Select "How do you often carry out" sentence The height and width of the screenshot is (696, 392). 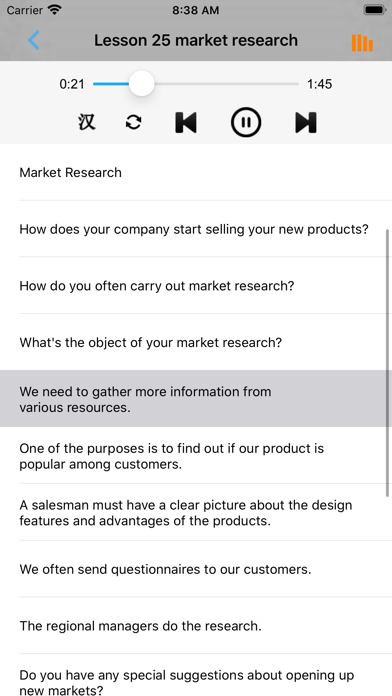click(x=196, y=285)
